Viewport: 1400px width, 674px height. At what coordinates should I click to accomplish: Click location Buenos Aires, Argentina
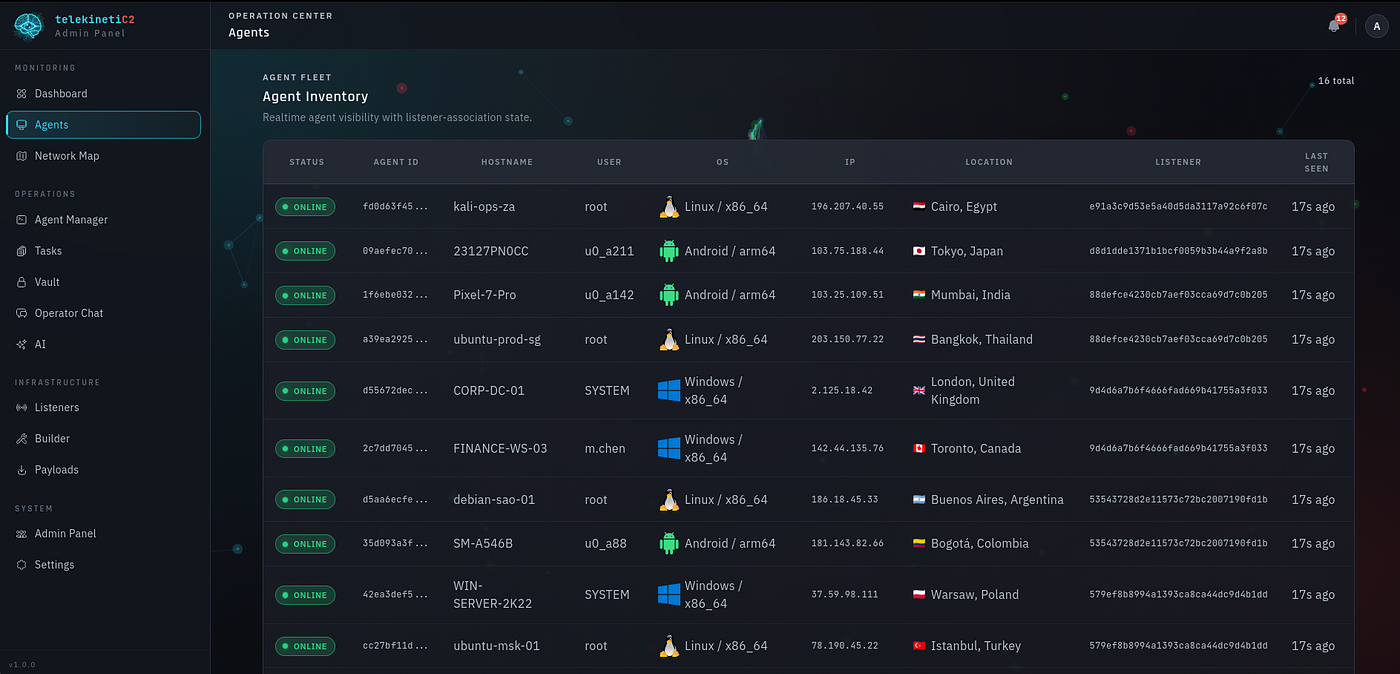point(997,500)
